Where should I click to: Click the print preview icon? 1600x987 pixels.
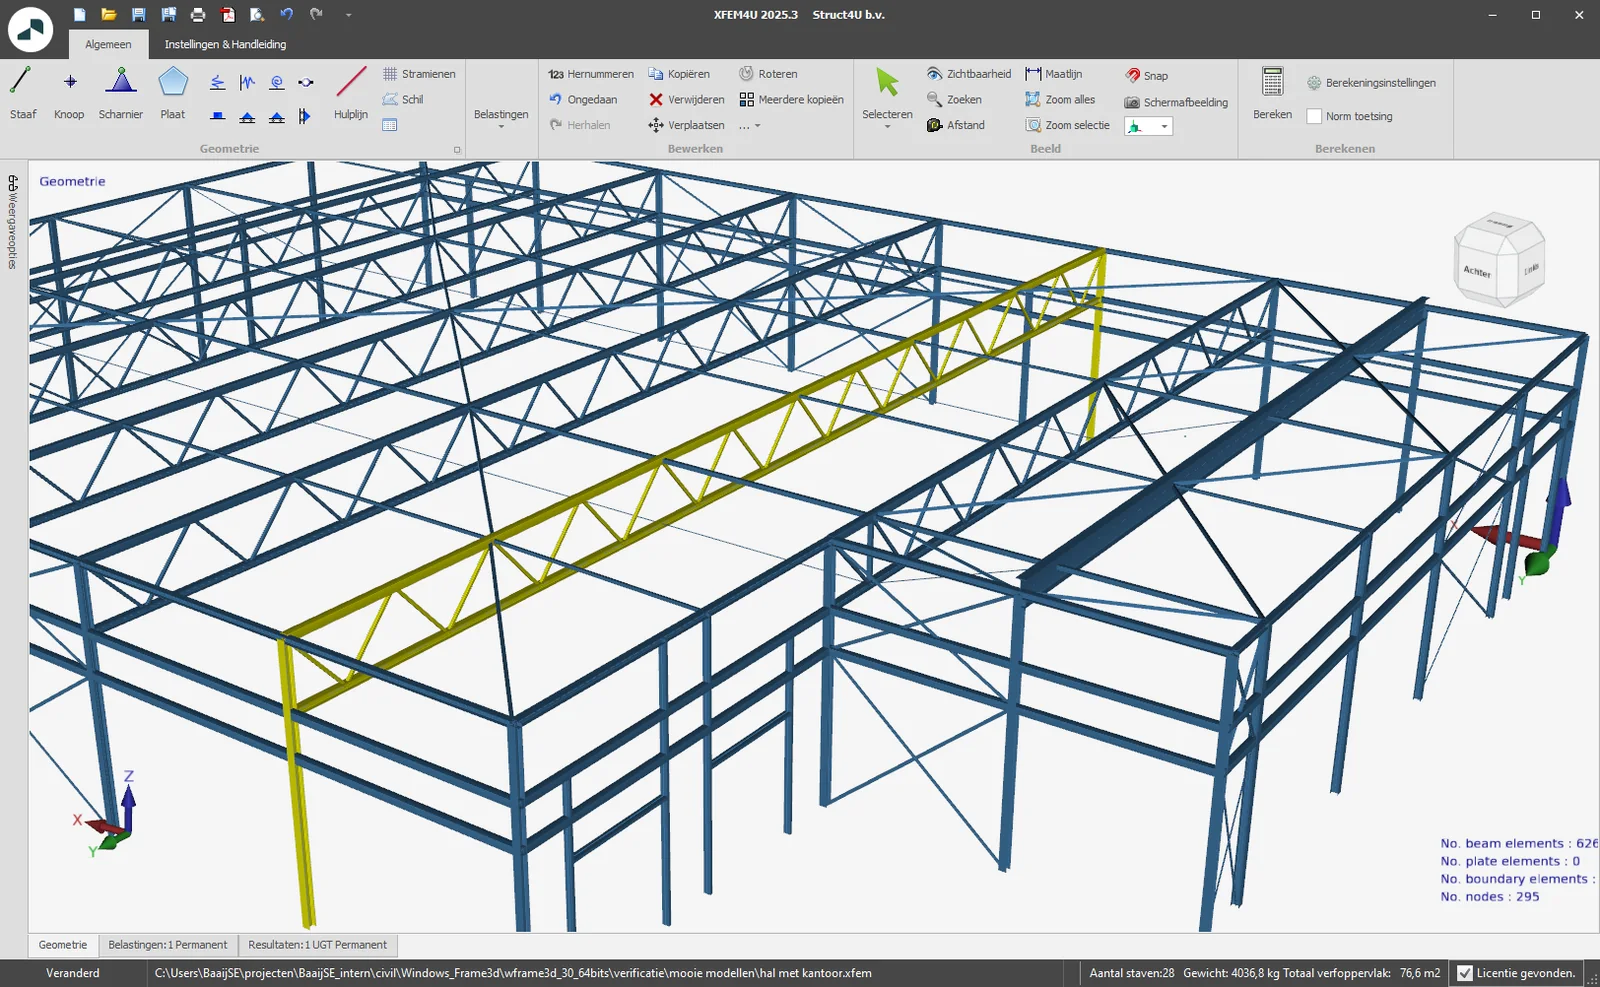[x=257, y=15]
